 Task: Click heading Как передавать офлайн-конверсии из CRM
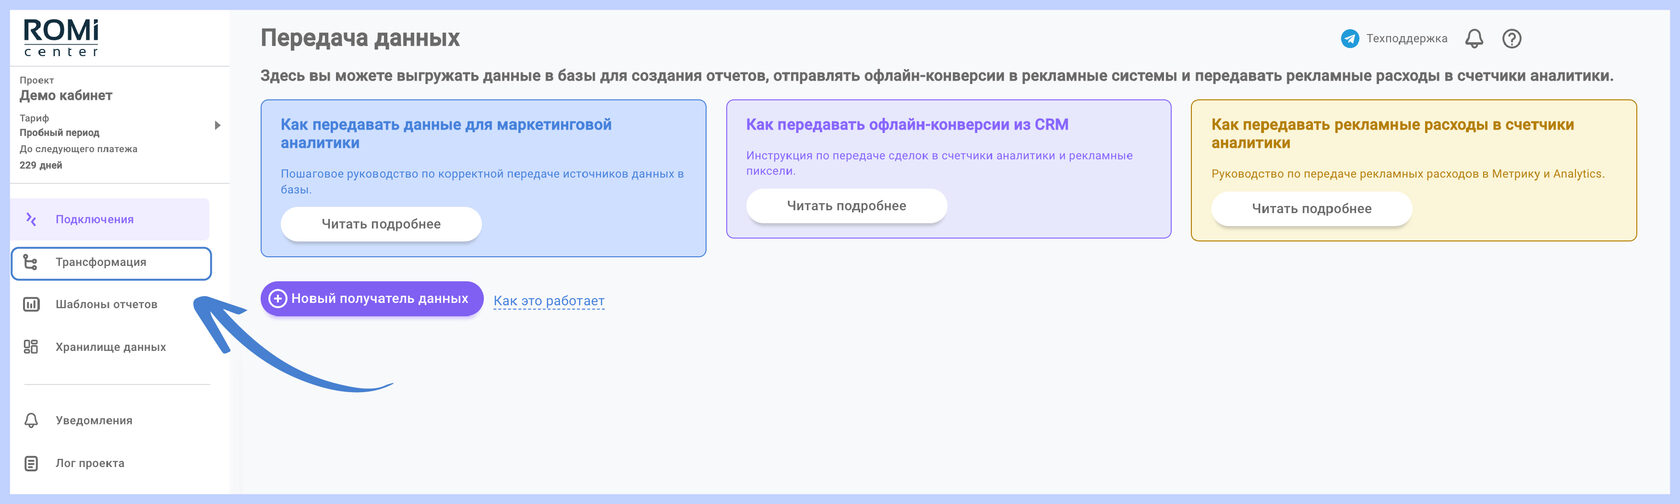907,125
